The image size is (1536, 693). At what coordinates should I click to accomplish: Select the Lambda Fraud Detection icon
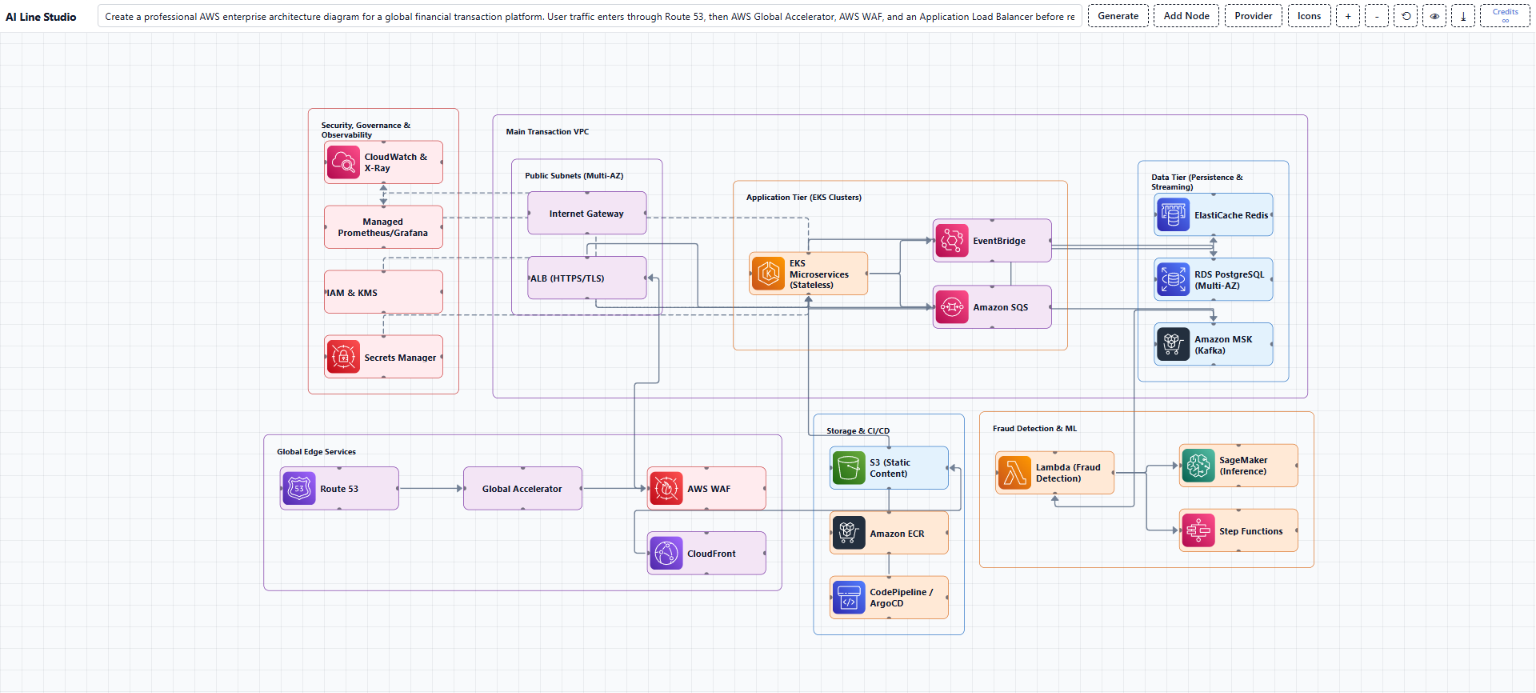coord(1015,472)
